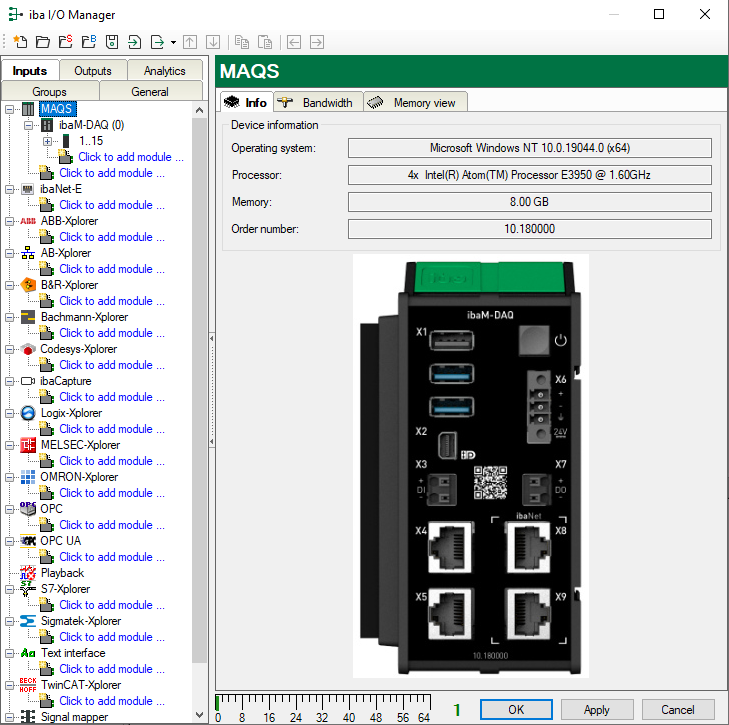
Task: Collapse the ibaM-DAQ (0) tree node
Action: pos(28,125)
